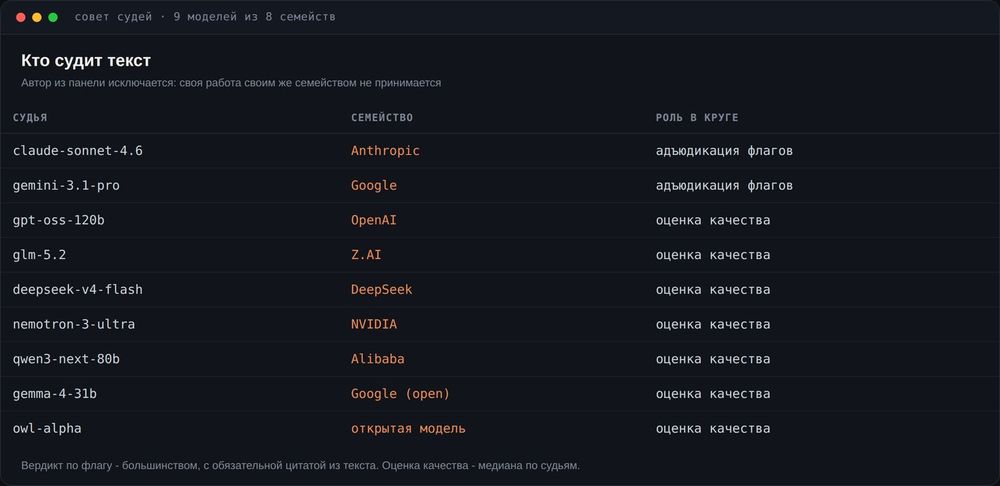The width and height of the screenshot is (1000, 486).
Task: Click the 'СЕМЕЙСТВО' column header
Action: (382, 118)
